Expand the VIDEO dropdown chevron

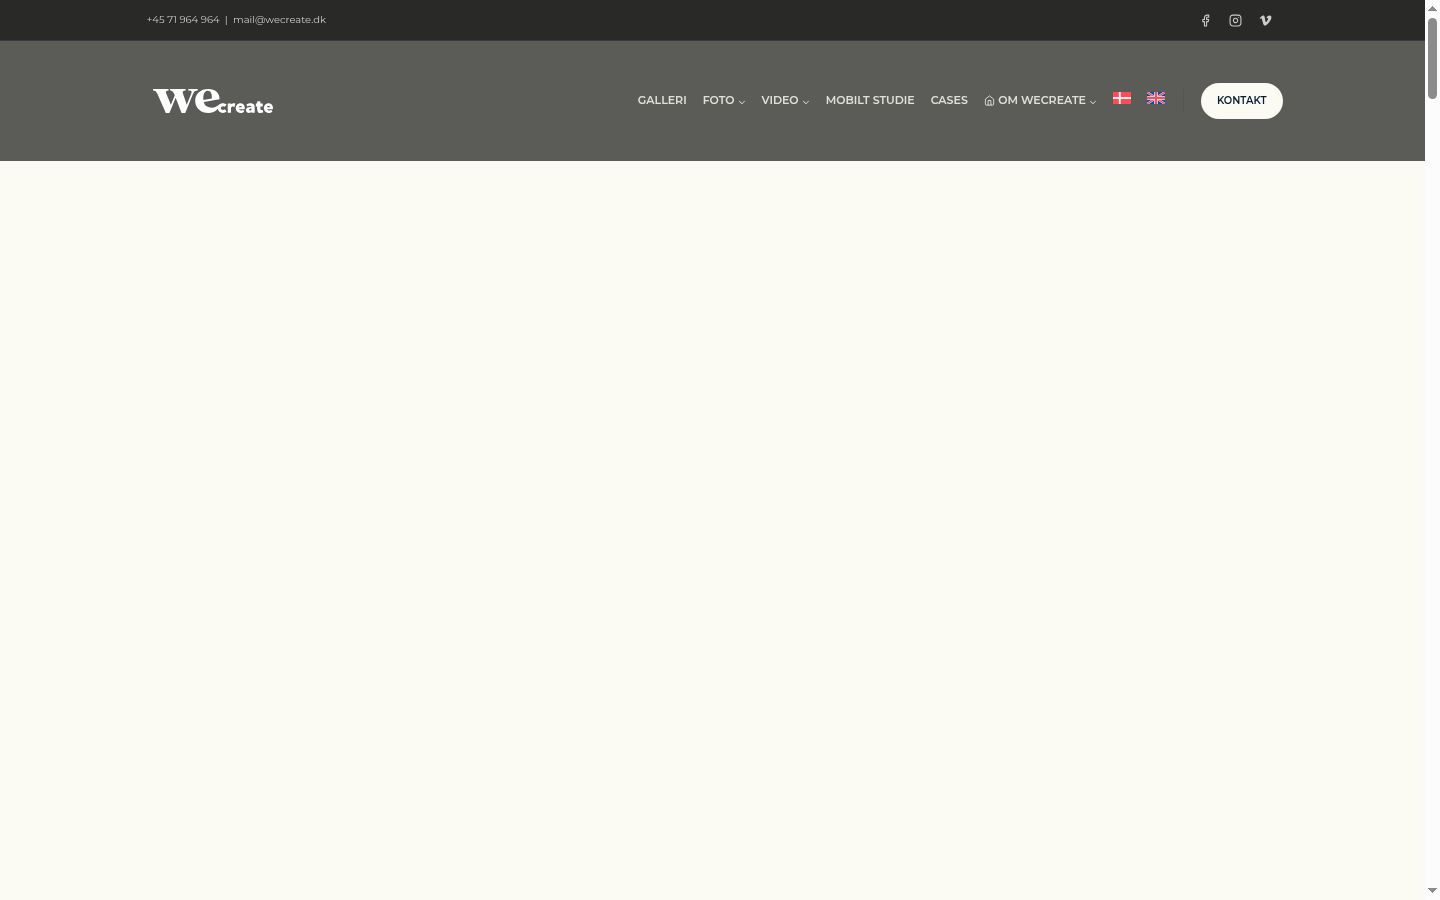806,102
